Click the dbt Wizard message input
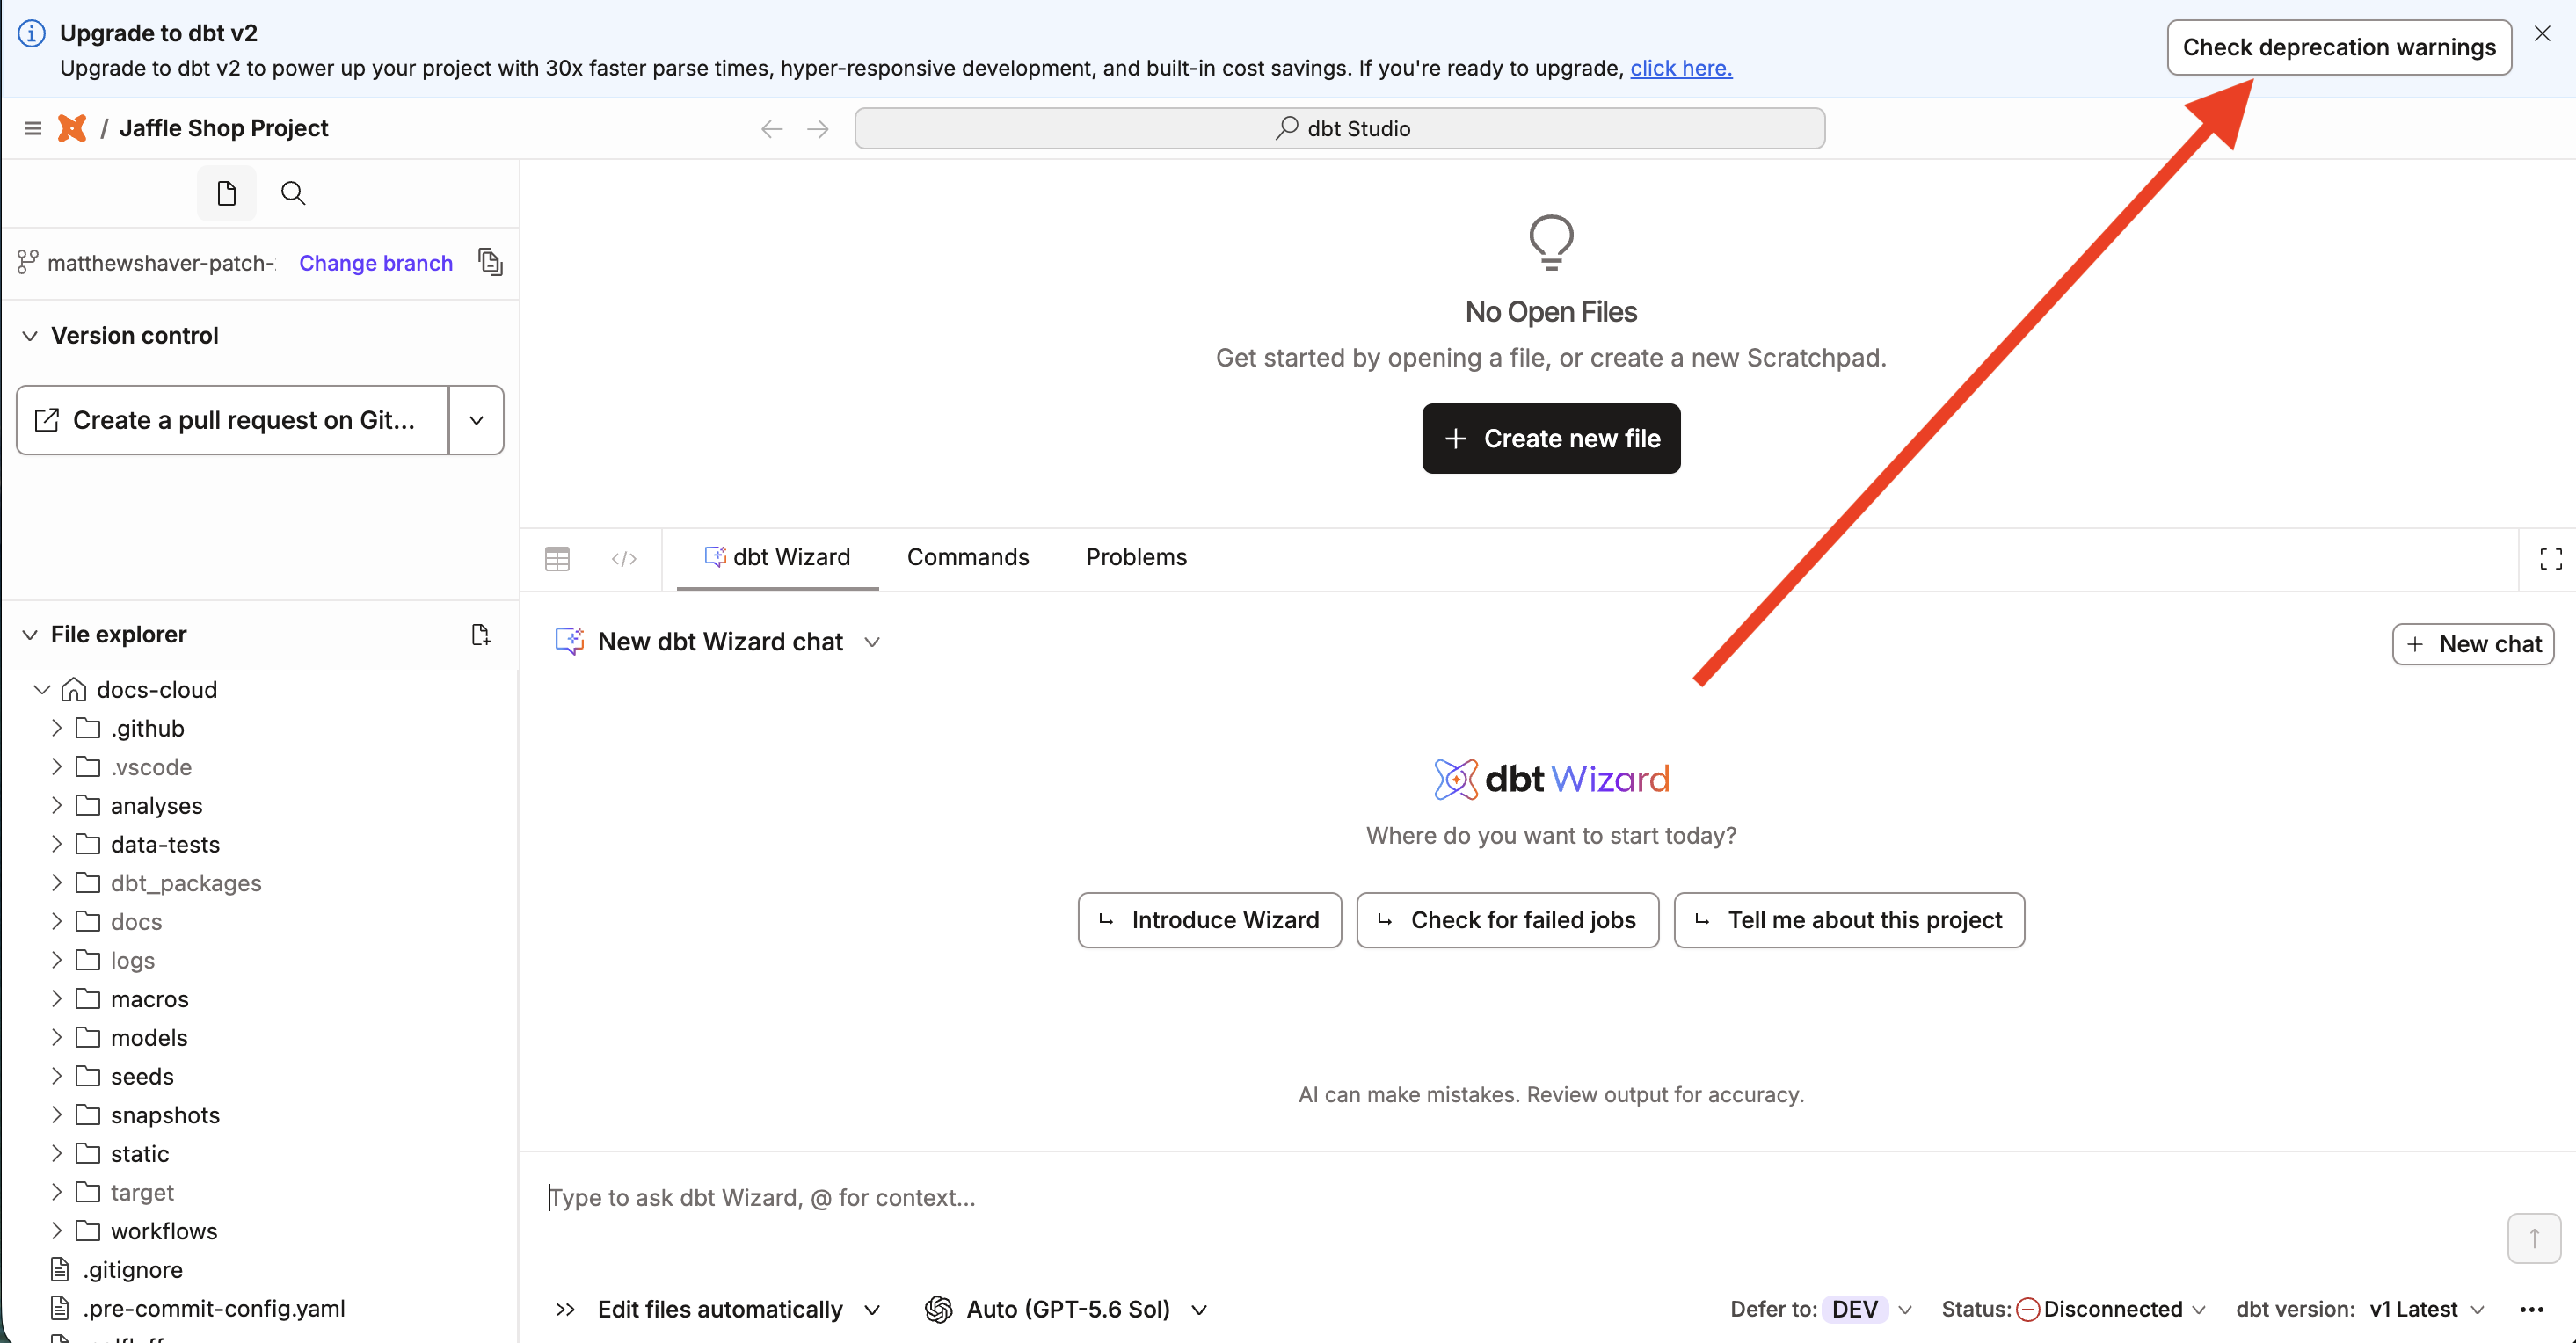Screen dimensions: 2576x1343 pos(1520,1198)
